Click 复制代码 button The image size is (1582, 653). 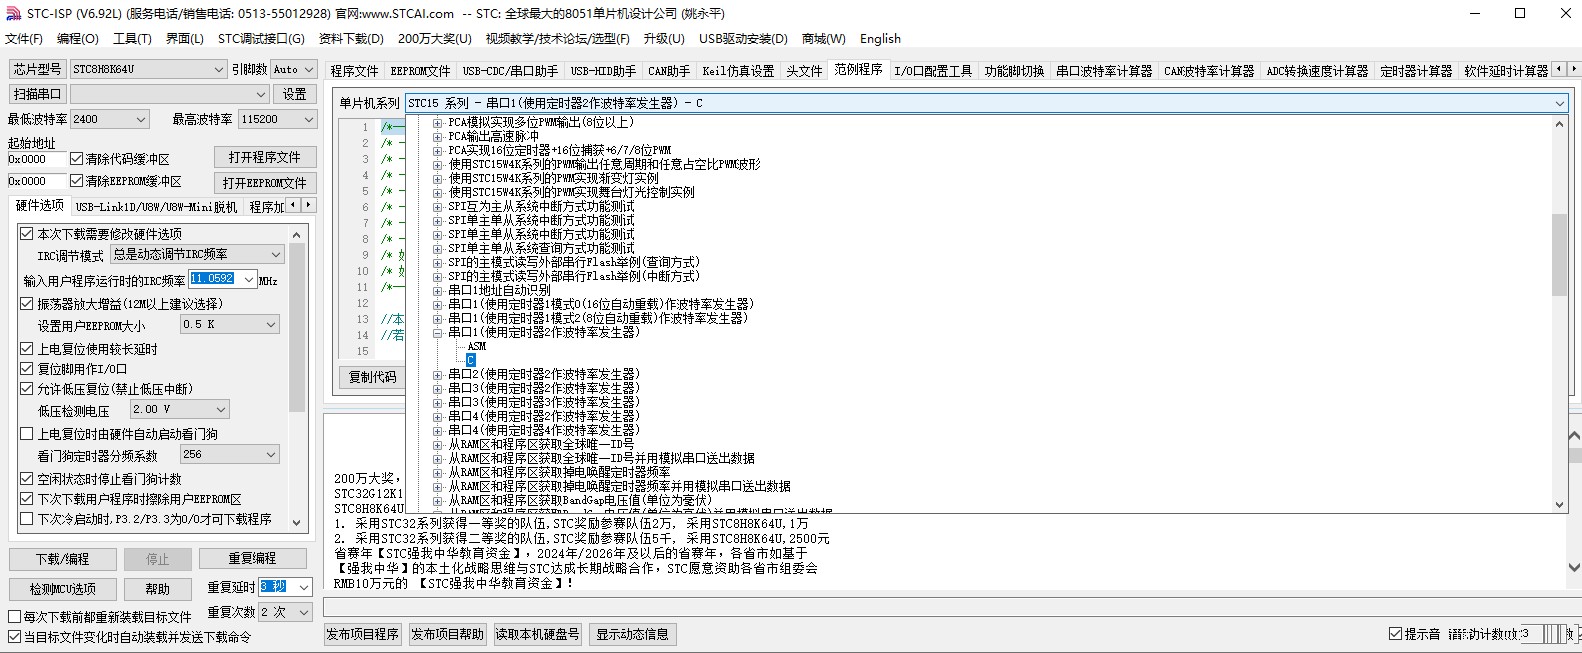(372, 377)
